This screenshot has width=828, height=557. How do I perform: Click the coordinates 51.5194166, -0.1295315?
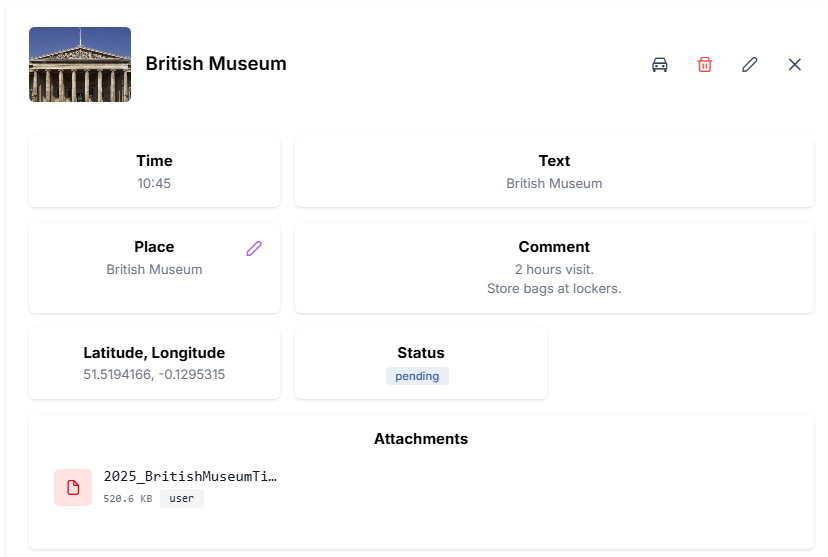coord(154,374)
